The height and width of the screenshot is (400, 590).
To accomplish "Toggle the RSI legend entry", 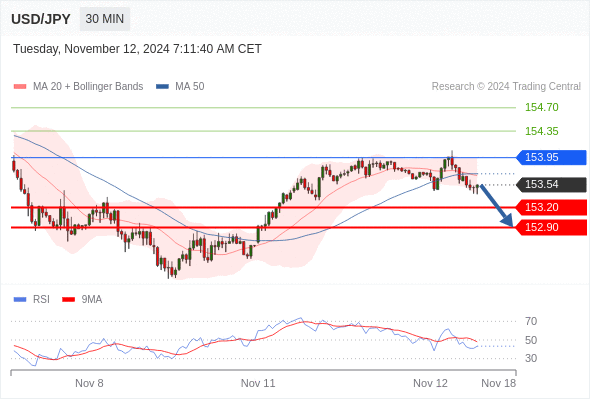I will (32, 300).
